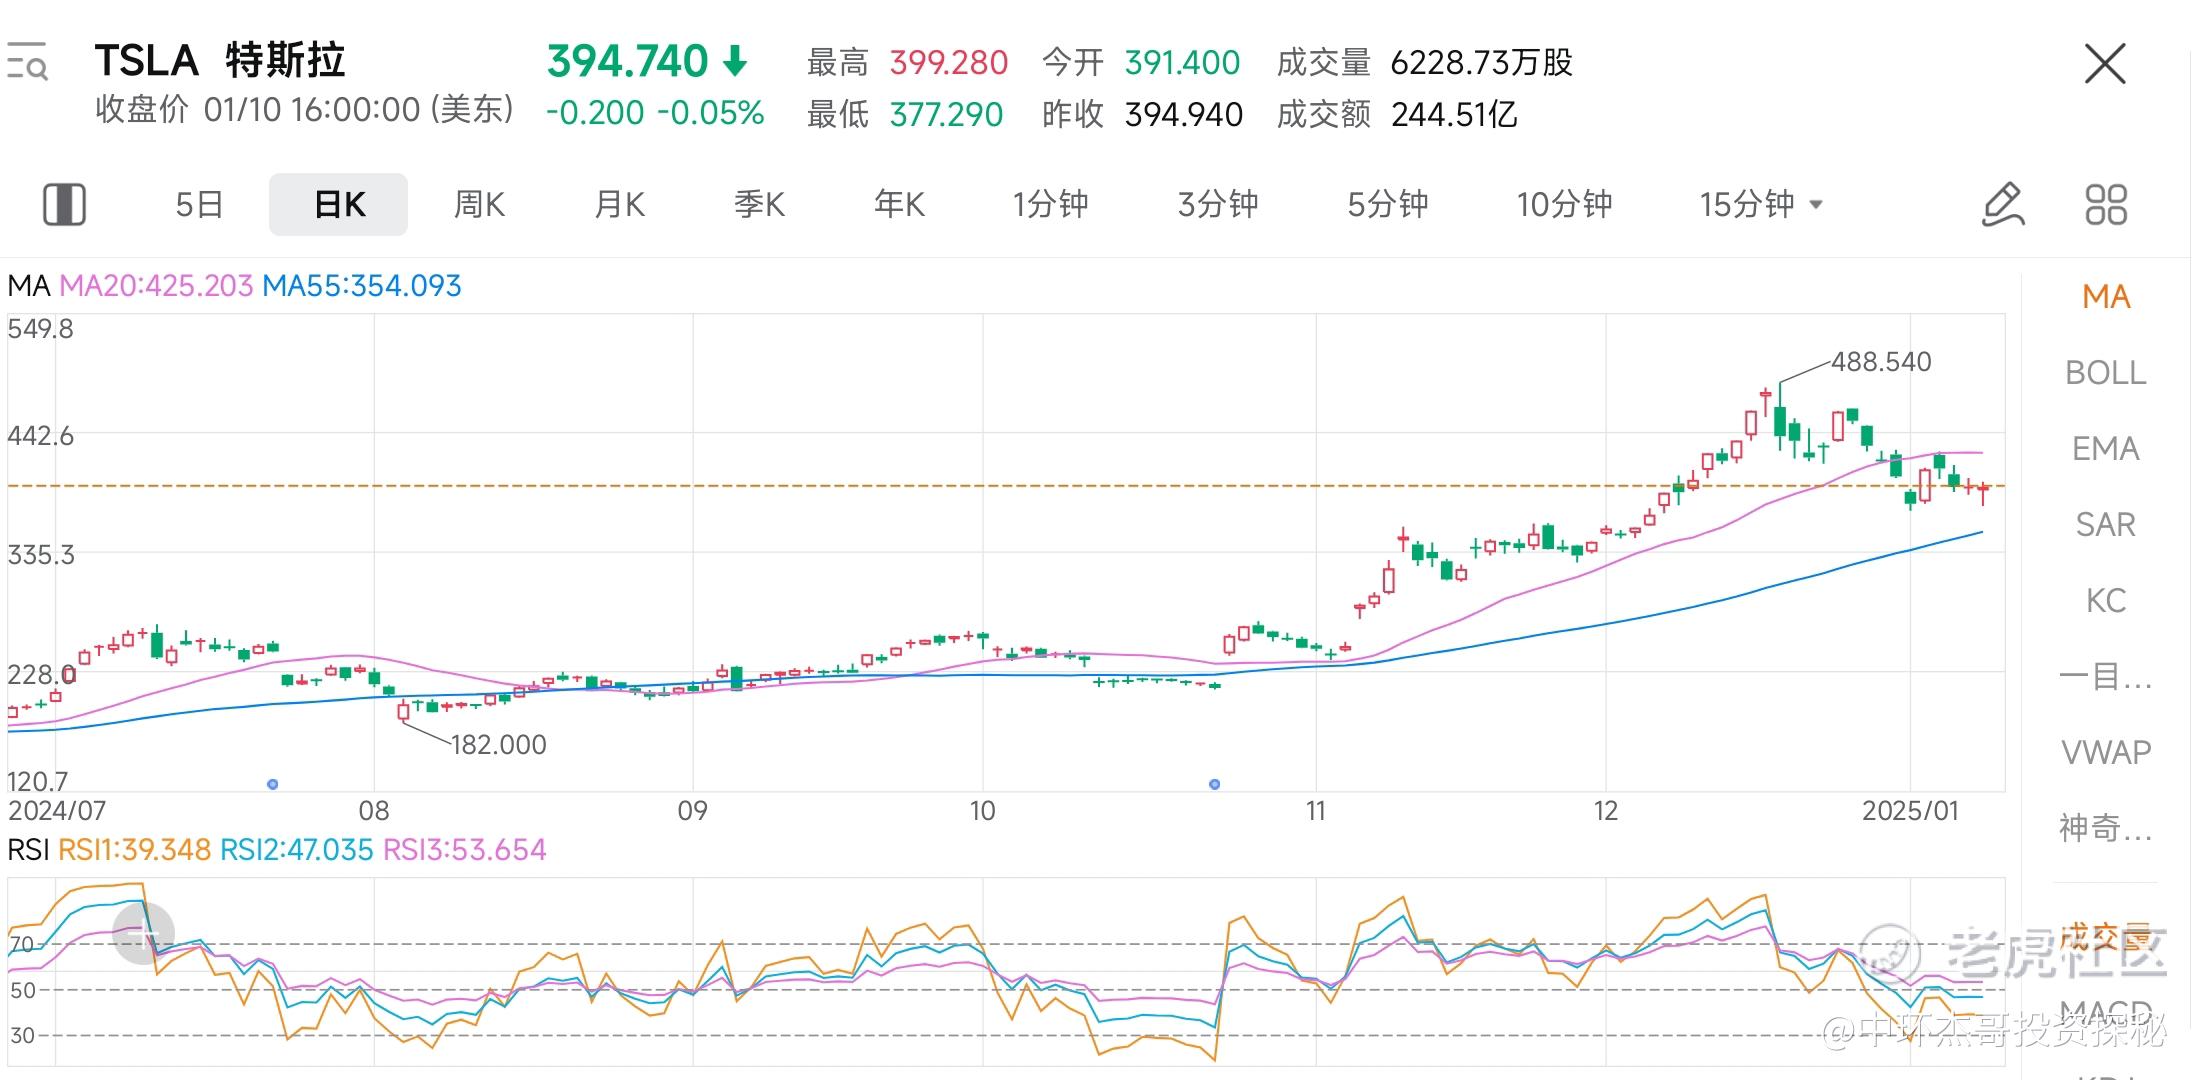Viewport: 2211px width, 1080px height.
Task: Choose the VWAP indicator
Action: coord(2105,752)
